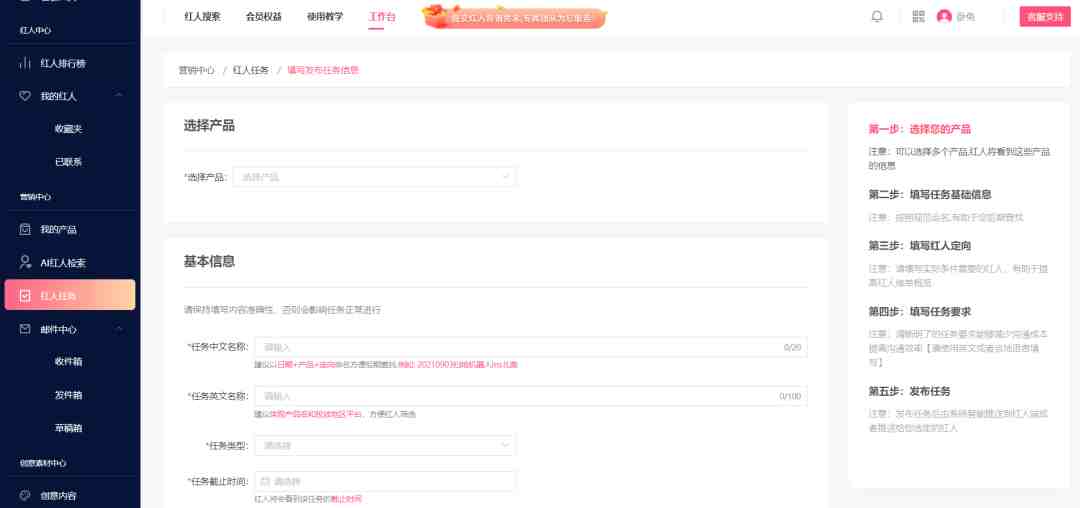Click 第二步：填写任务基础信息 step heading

point(930,195)
